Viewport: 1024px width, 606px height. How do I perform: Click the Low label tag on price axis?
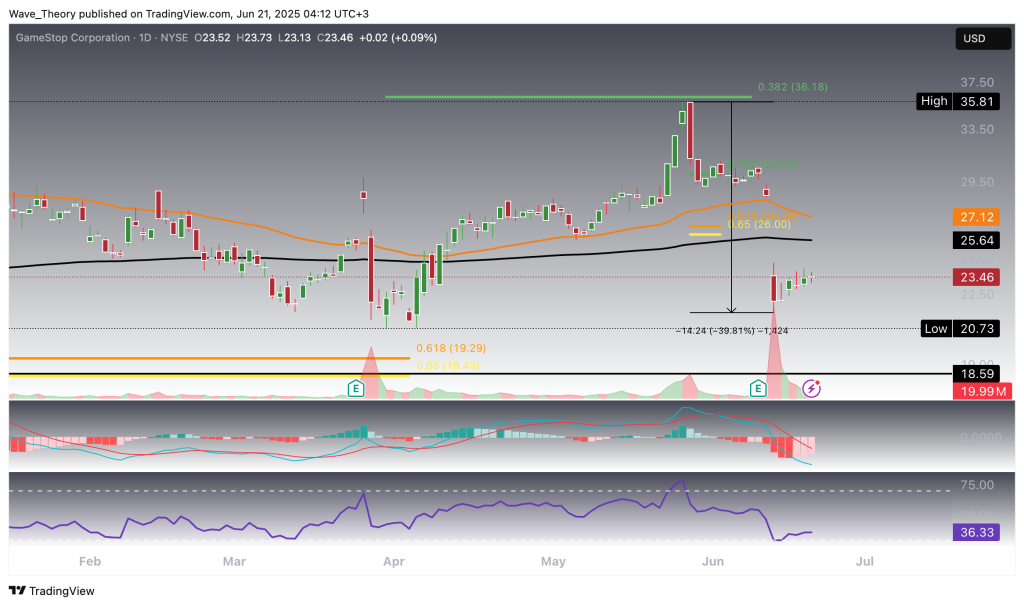(x=936, y=328)
